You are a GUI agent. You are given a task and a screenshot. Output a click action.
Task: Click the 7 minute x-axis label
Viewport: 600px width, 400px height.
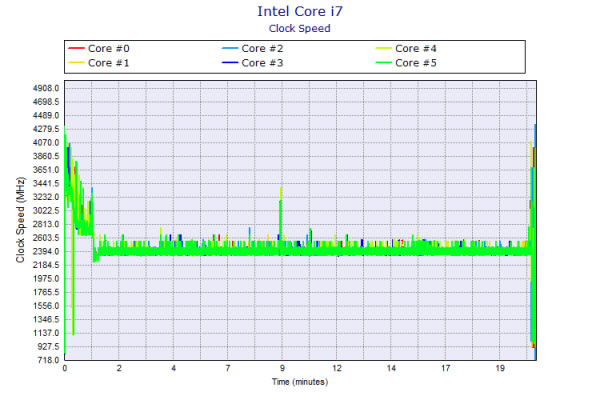[228, 368]
